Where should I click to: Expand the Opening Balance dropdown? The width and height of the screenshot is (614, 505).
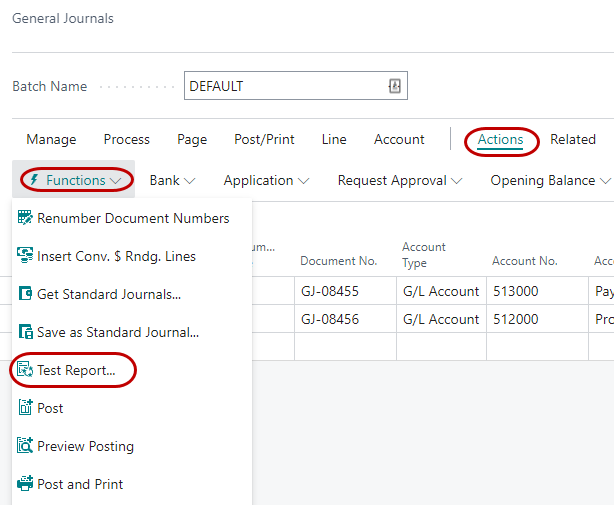coord(549,180)
